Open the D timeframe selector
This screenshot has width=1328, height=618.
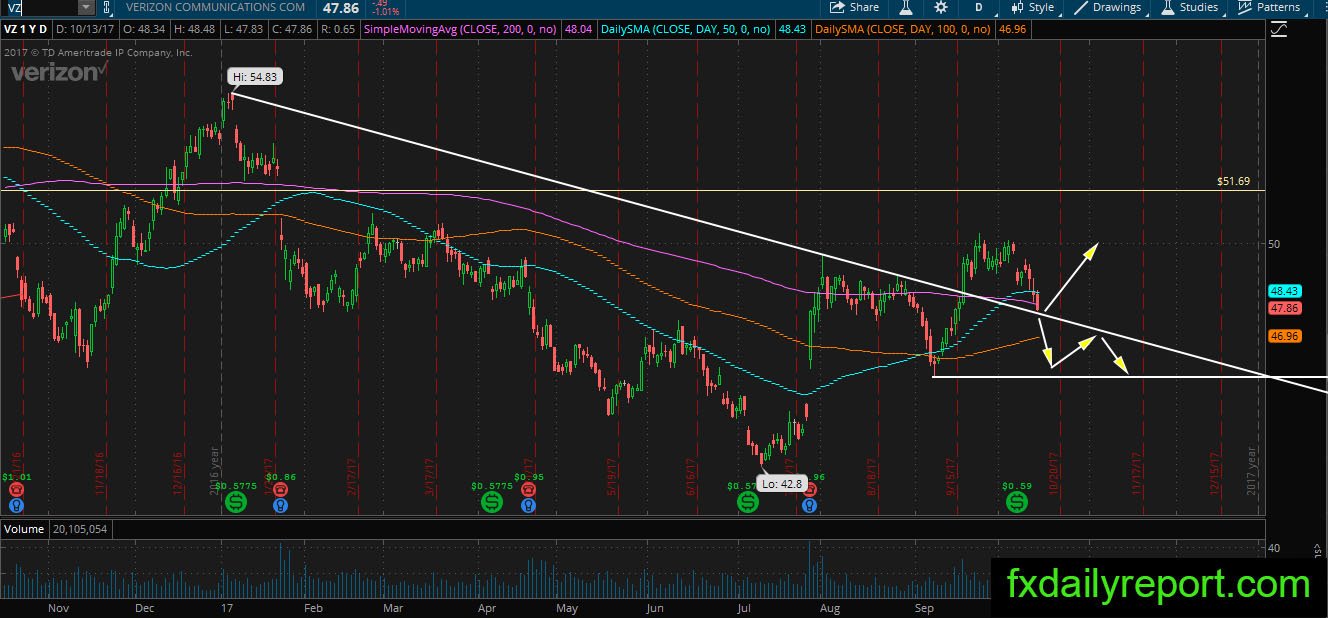[979, 7]
